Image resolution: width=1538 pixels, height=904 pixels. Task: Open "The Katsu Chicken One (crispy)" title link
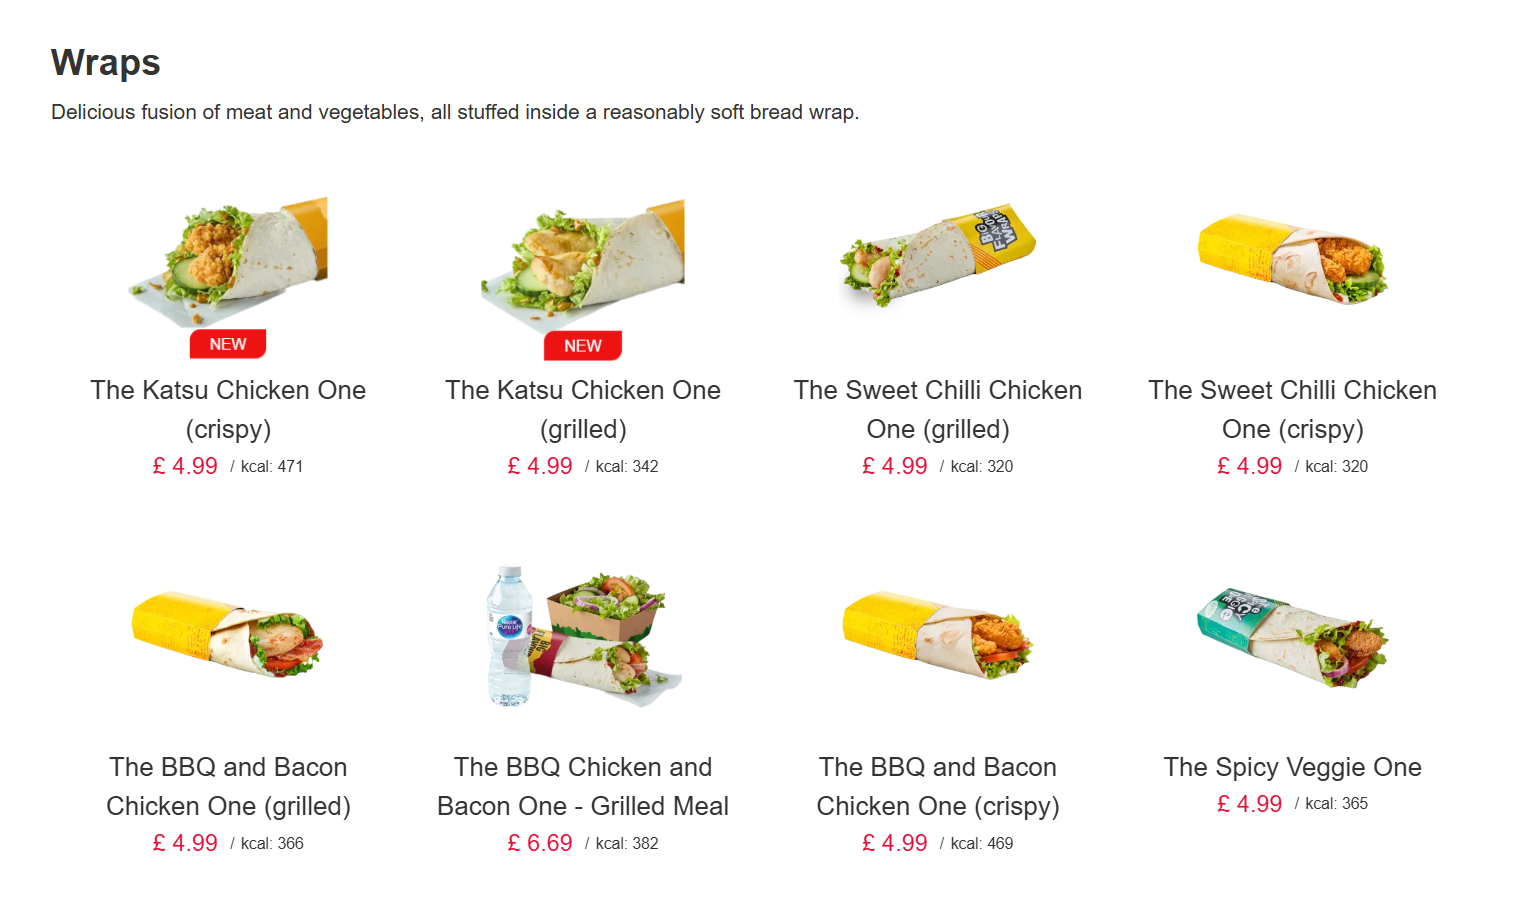228,409
